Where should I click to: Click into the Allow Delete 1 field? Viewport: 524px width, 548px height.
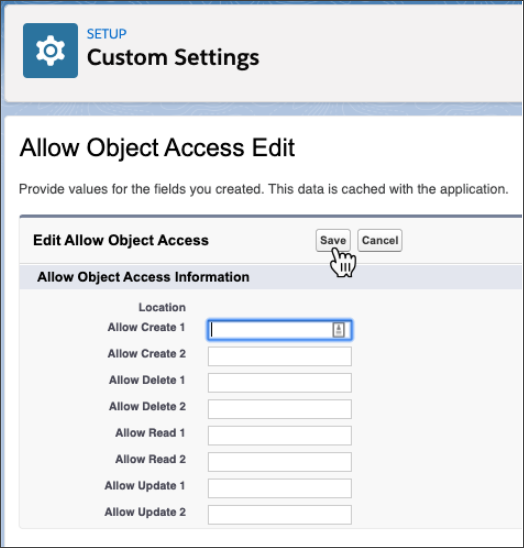[280, 383]
